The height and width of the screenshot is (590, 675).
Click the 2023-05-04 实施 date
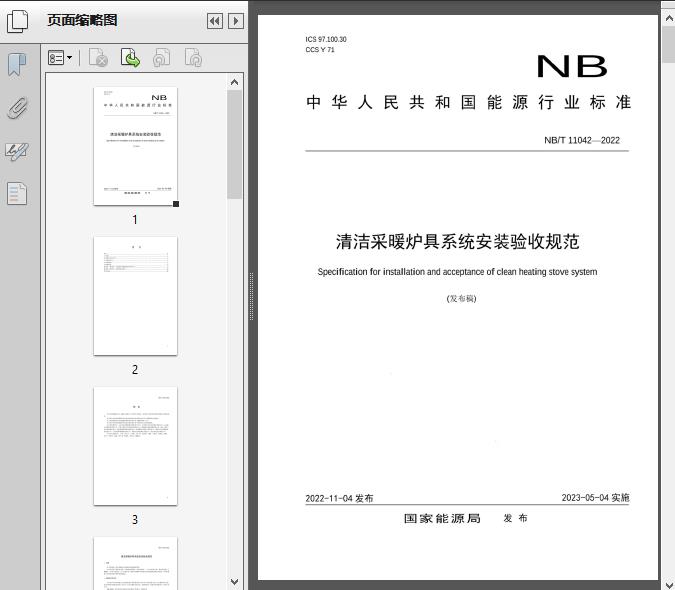click(595, 497)
